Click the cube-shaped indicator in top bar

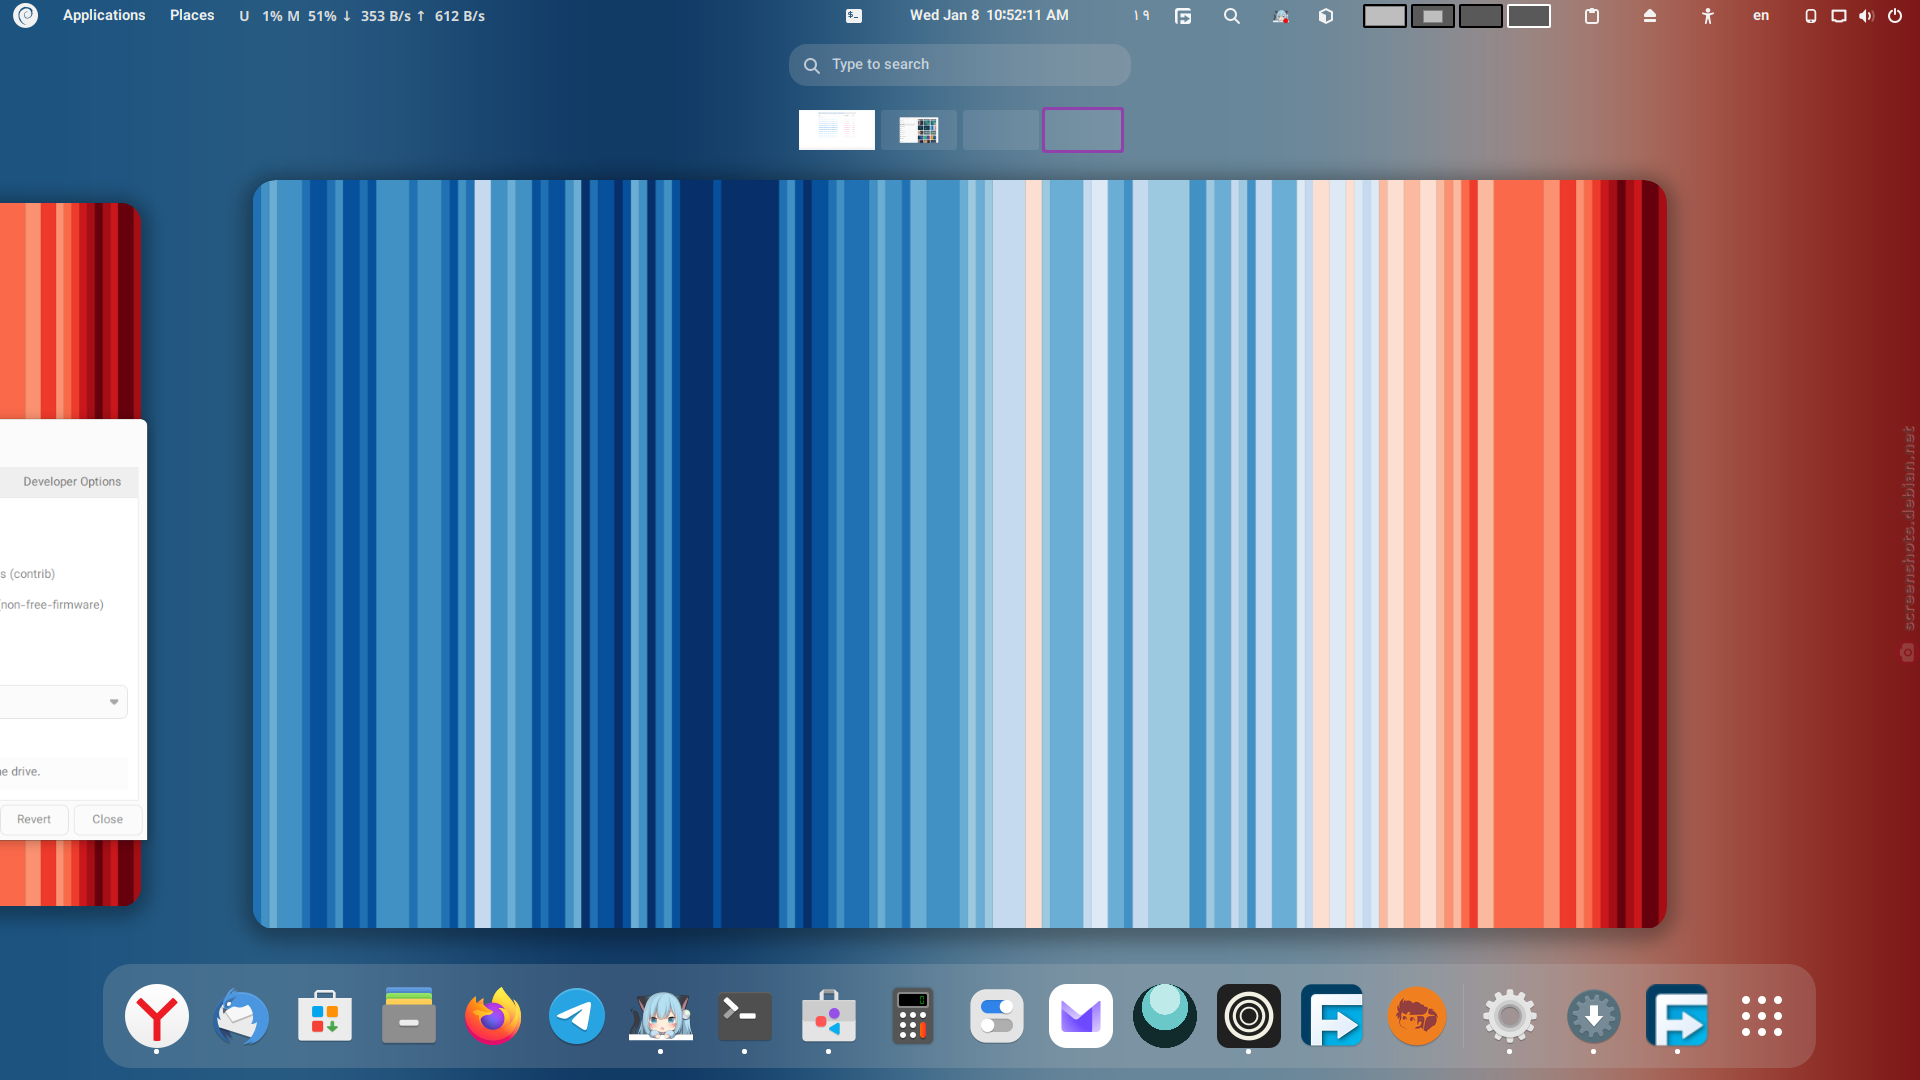pos(1326,16)
